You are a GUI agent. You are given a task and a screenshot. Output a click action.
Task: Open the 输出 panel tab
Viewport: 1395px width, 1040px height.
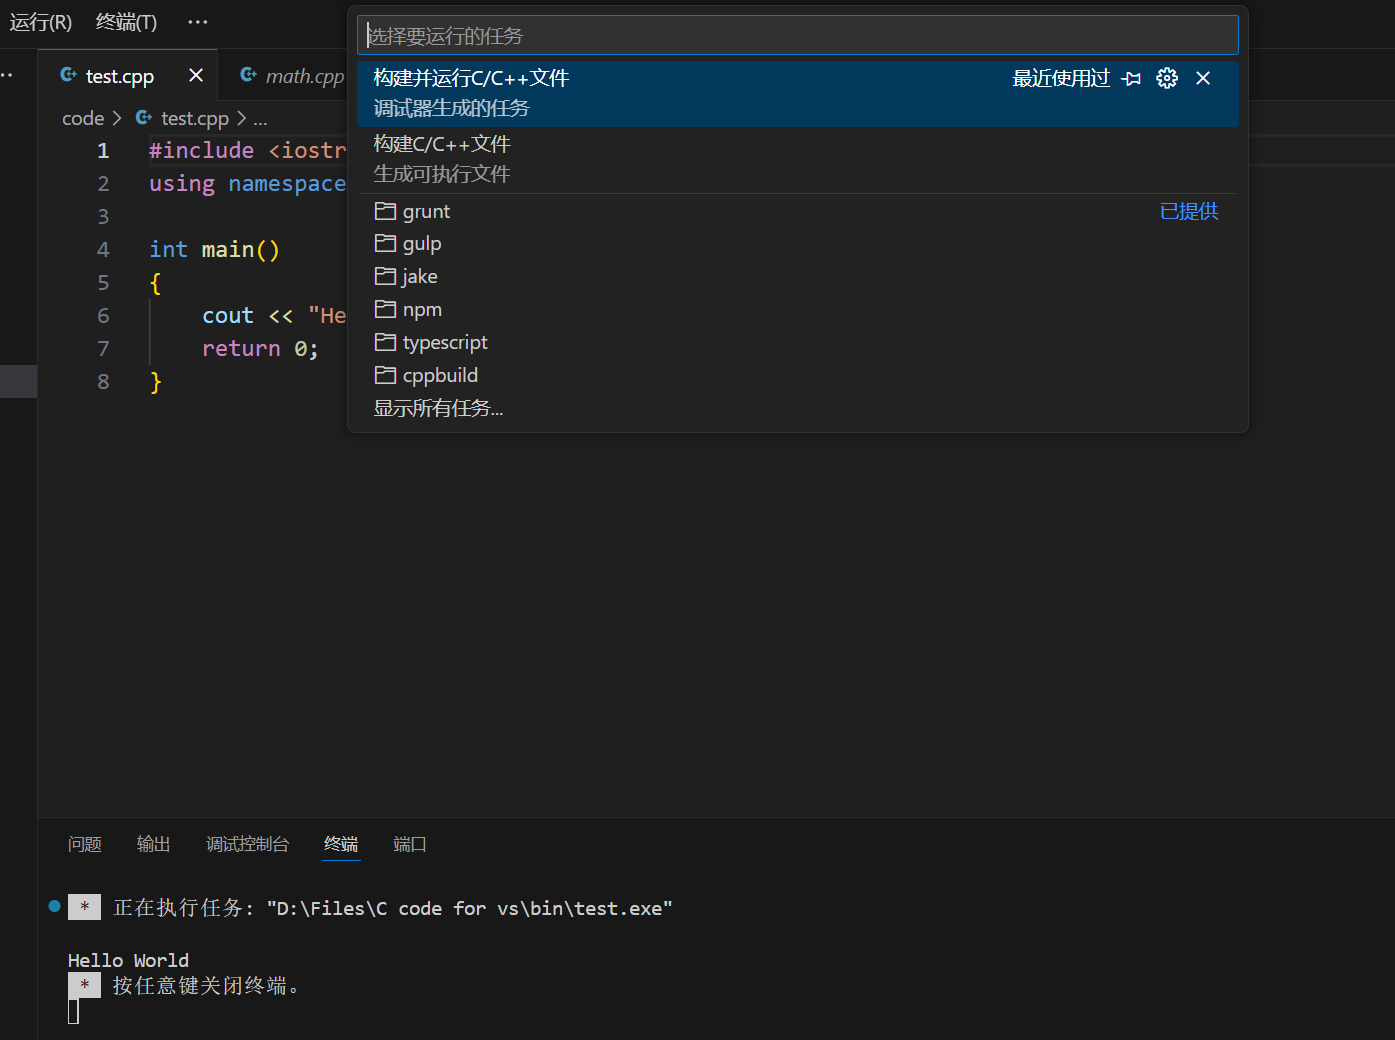pos(153,844)
